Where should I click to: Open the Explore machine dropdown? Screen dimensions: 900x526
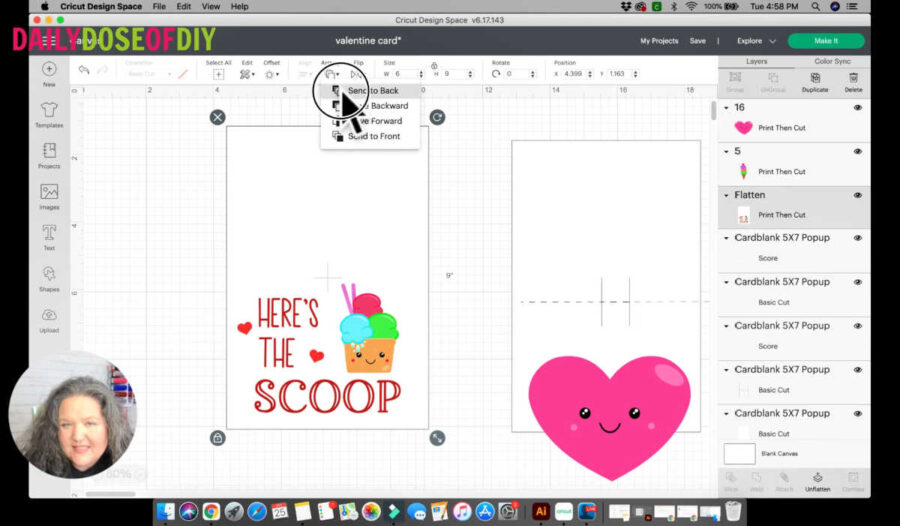tap(756, 41)
